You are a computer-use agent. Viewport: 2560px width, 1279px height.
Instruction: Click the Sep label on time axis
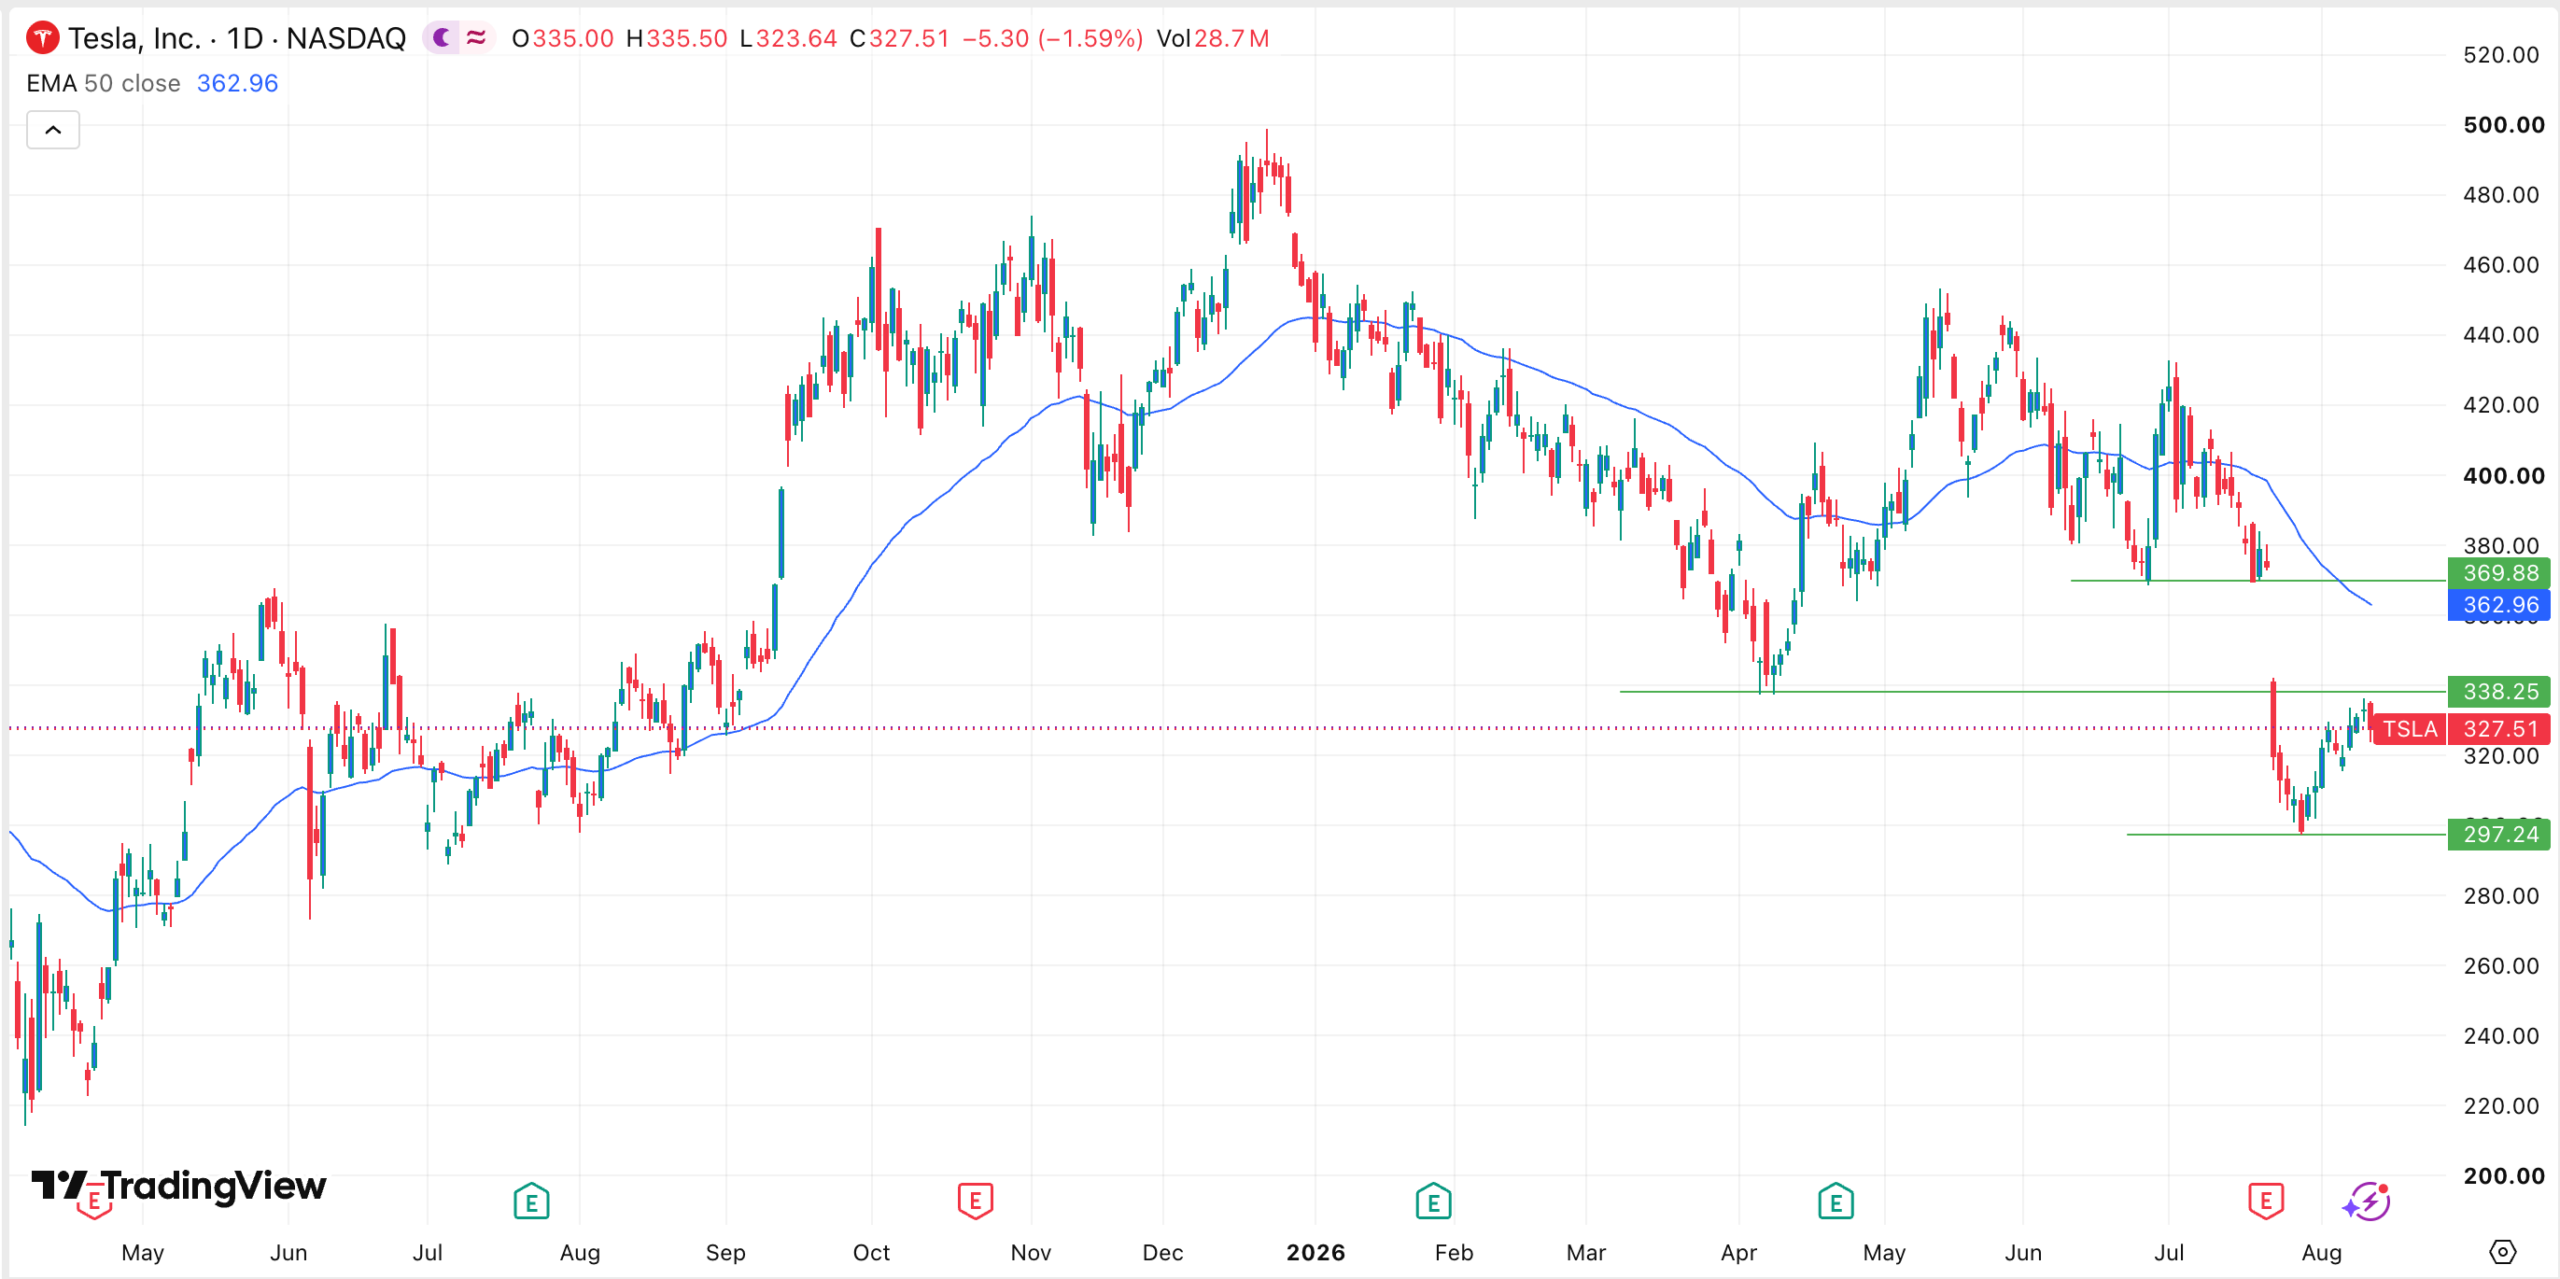tap(725, 1252)
